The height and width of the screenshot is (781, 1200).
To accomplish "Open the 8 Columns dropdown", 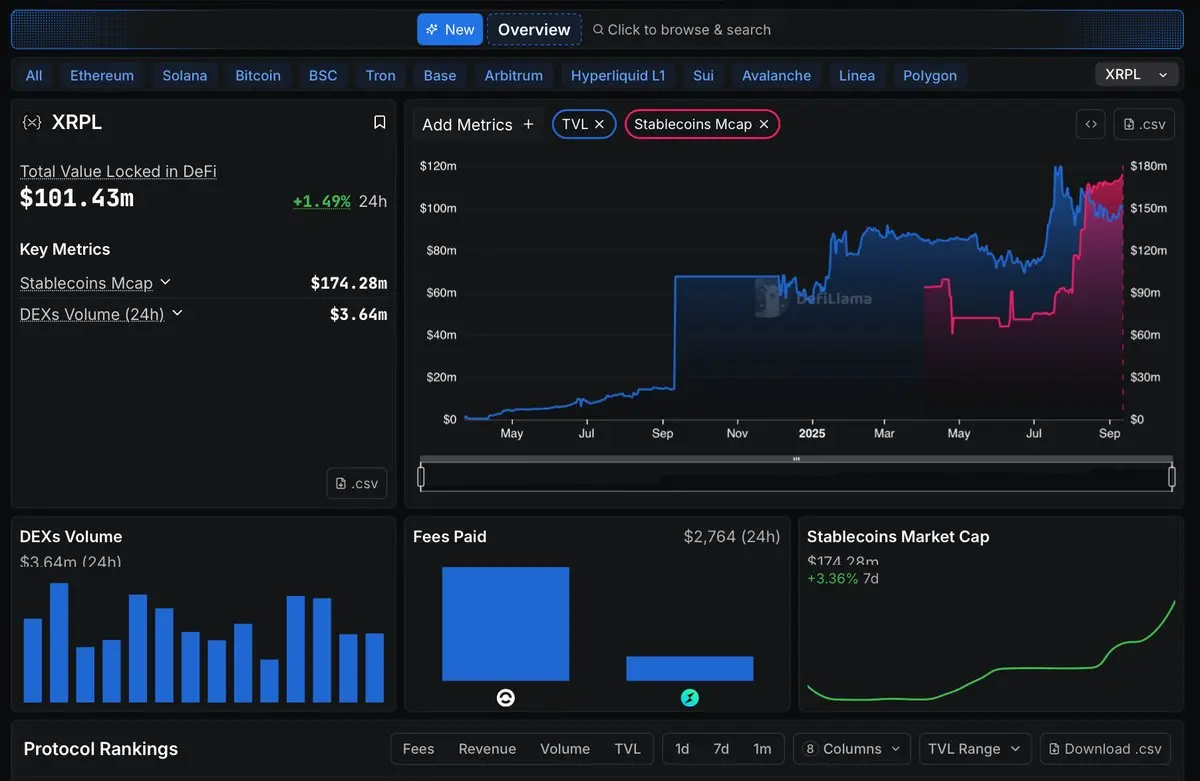I will pos(852,749).
